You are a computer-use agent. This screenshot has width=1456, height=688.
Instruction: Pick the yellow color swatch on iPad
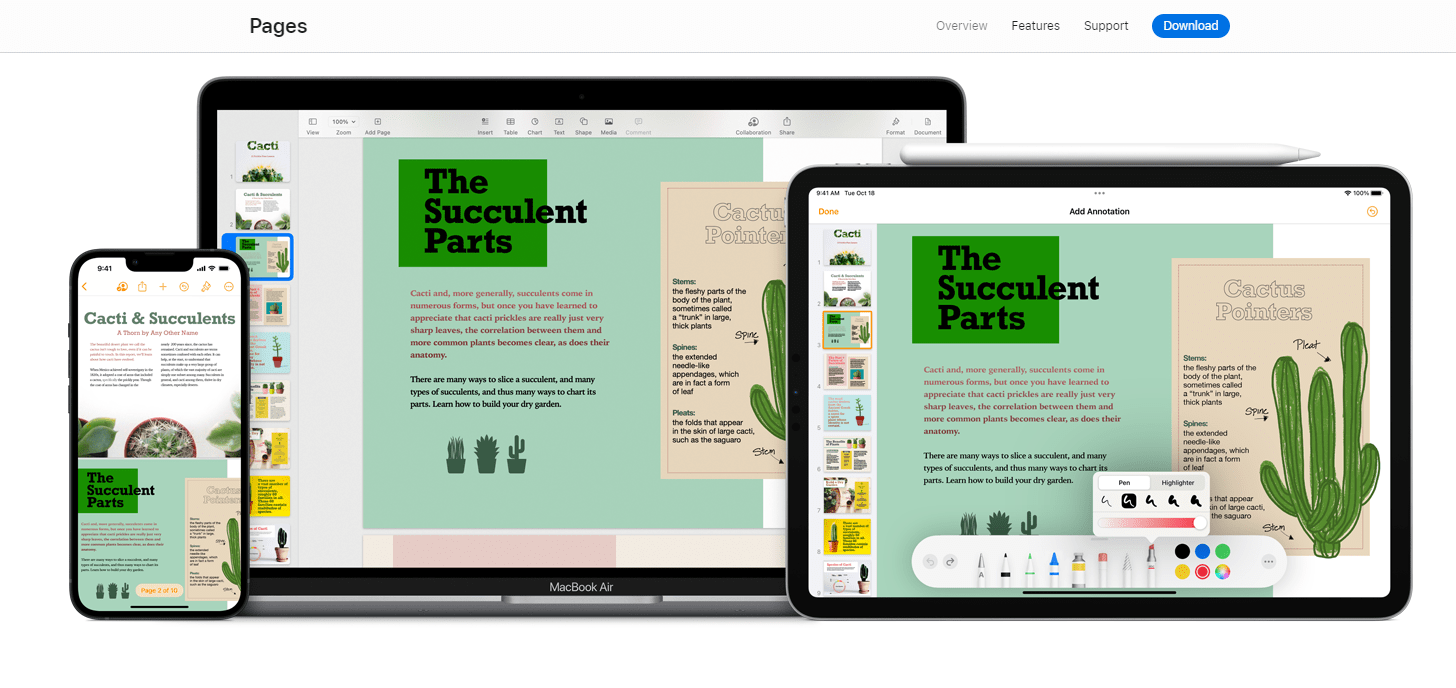(x=1182, y=572)
